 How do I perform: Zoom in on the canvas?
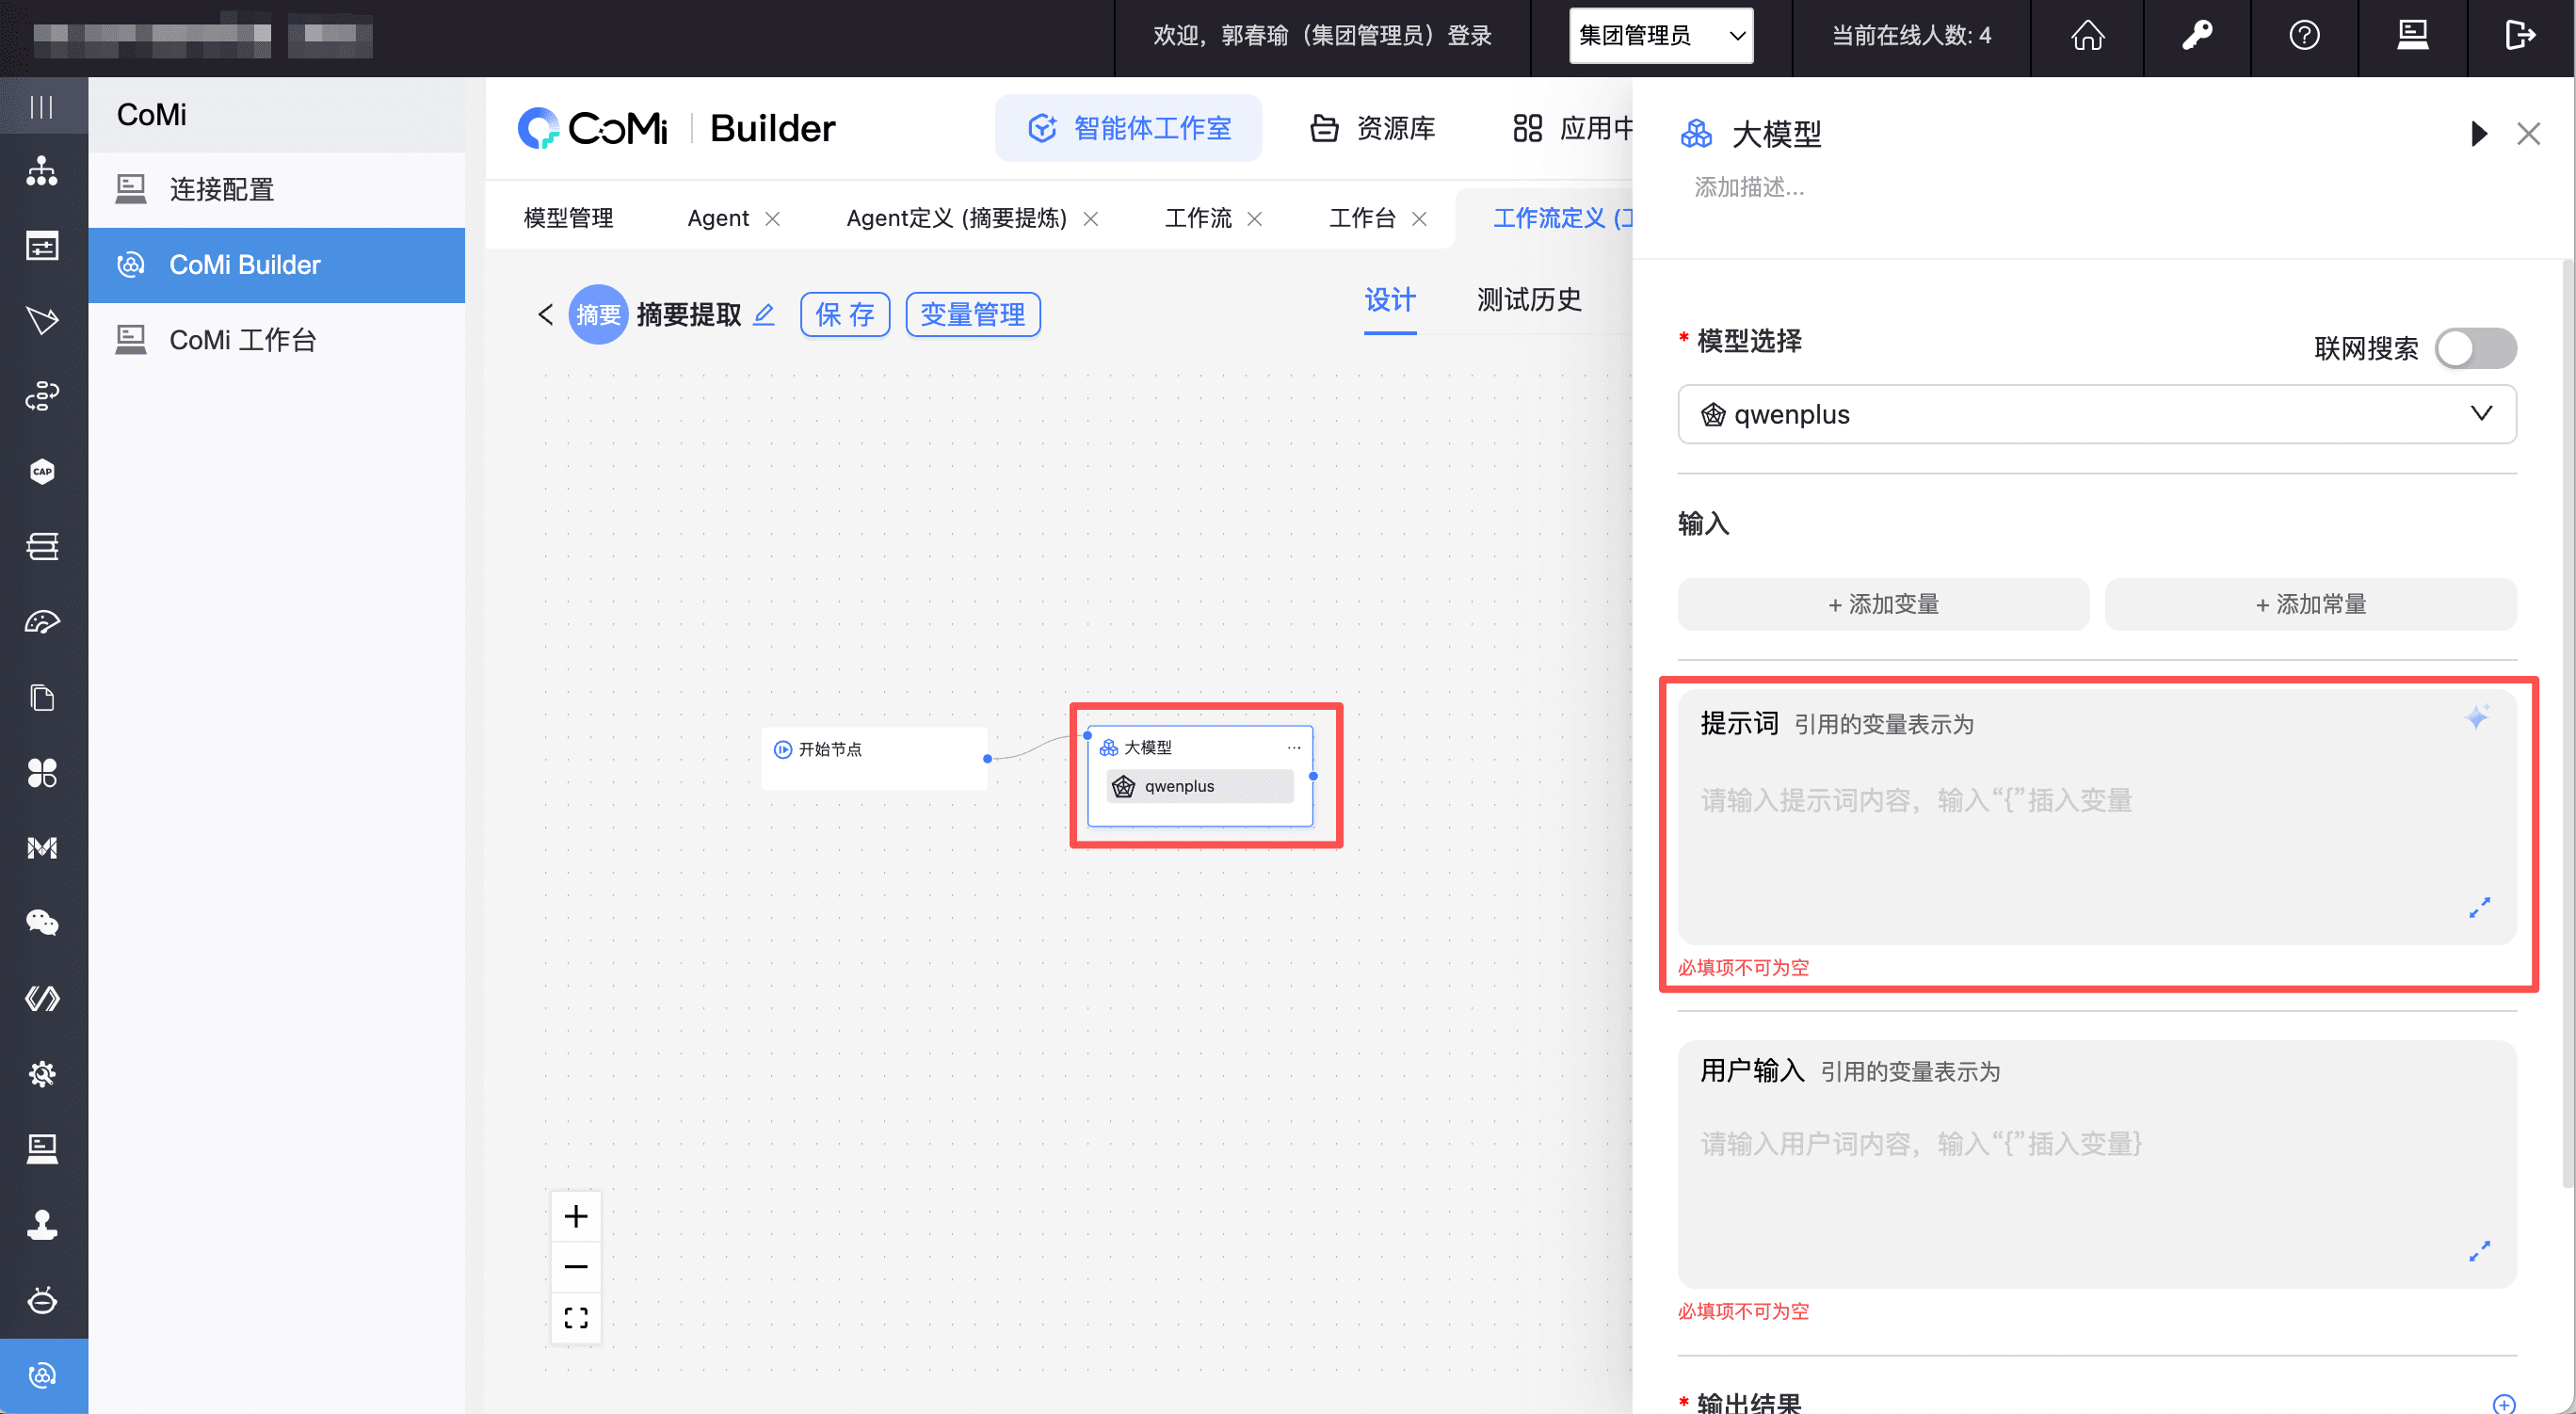(576, 1216)
